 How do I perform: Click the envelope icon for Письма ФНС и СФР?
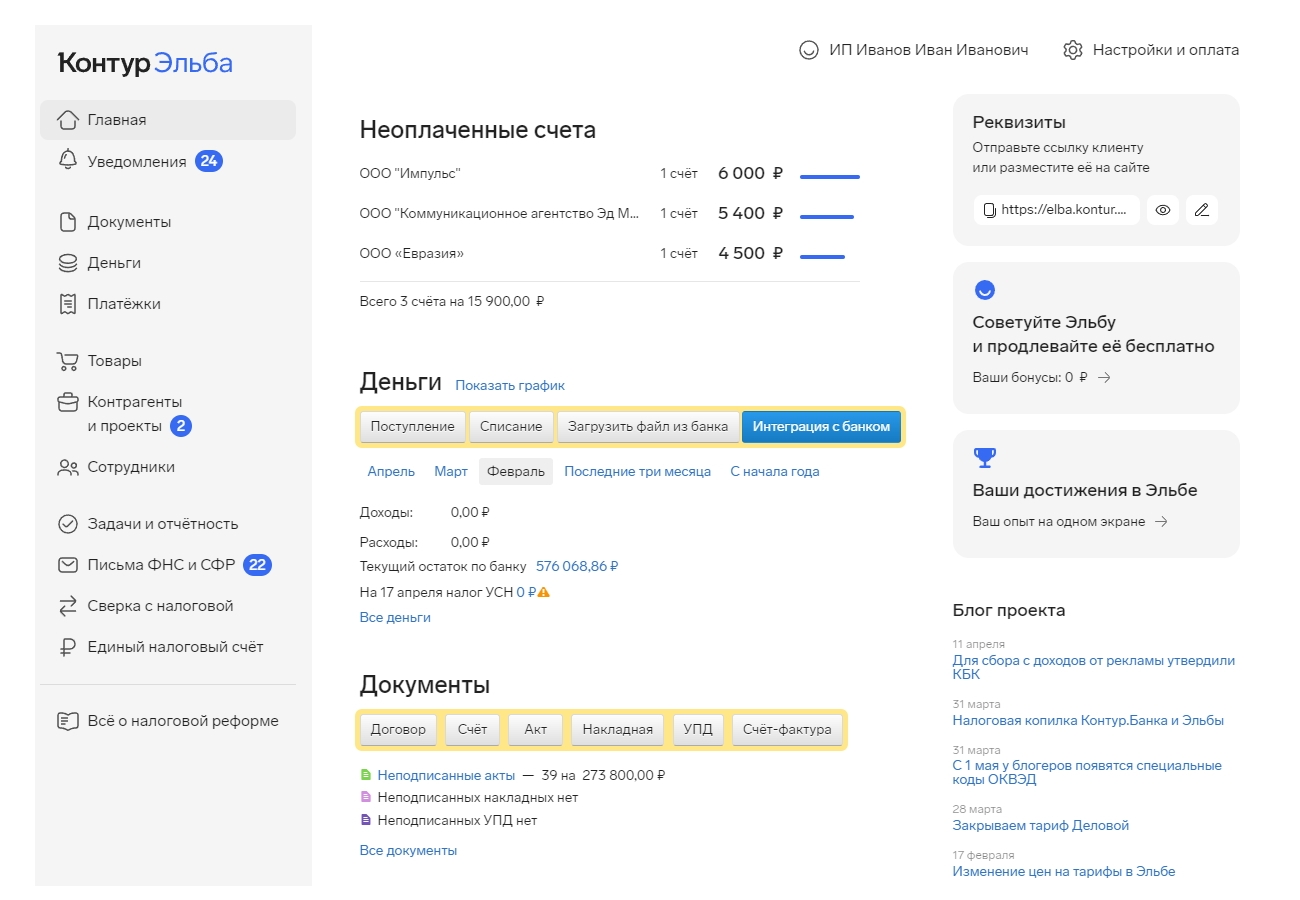click(68, 565)
